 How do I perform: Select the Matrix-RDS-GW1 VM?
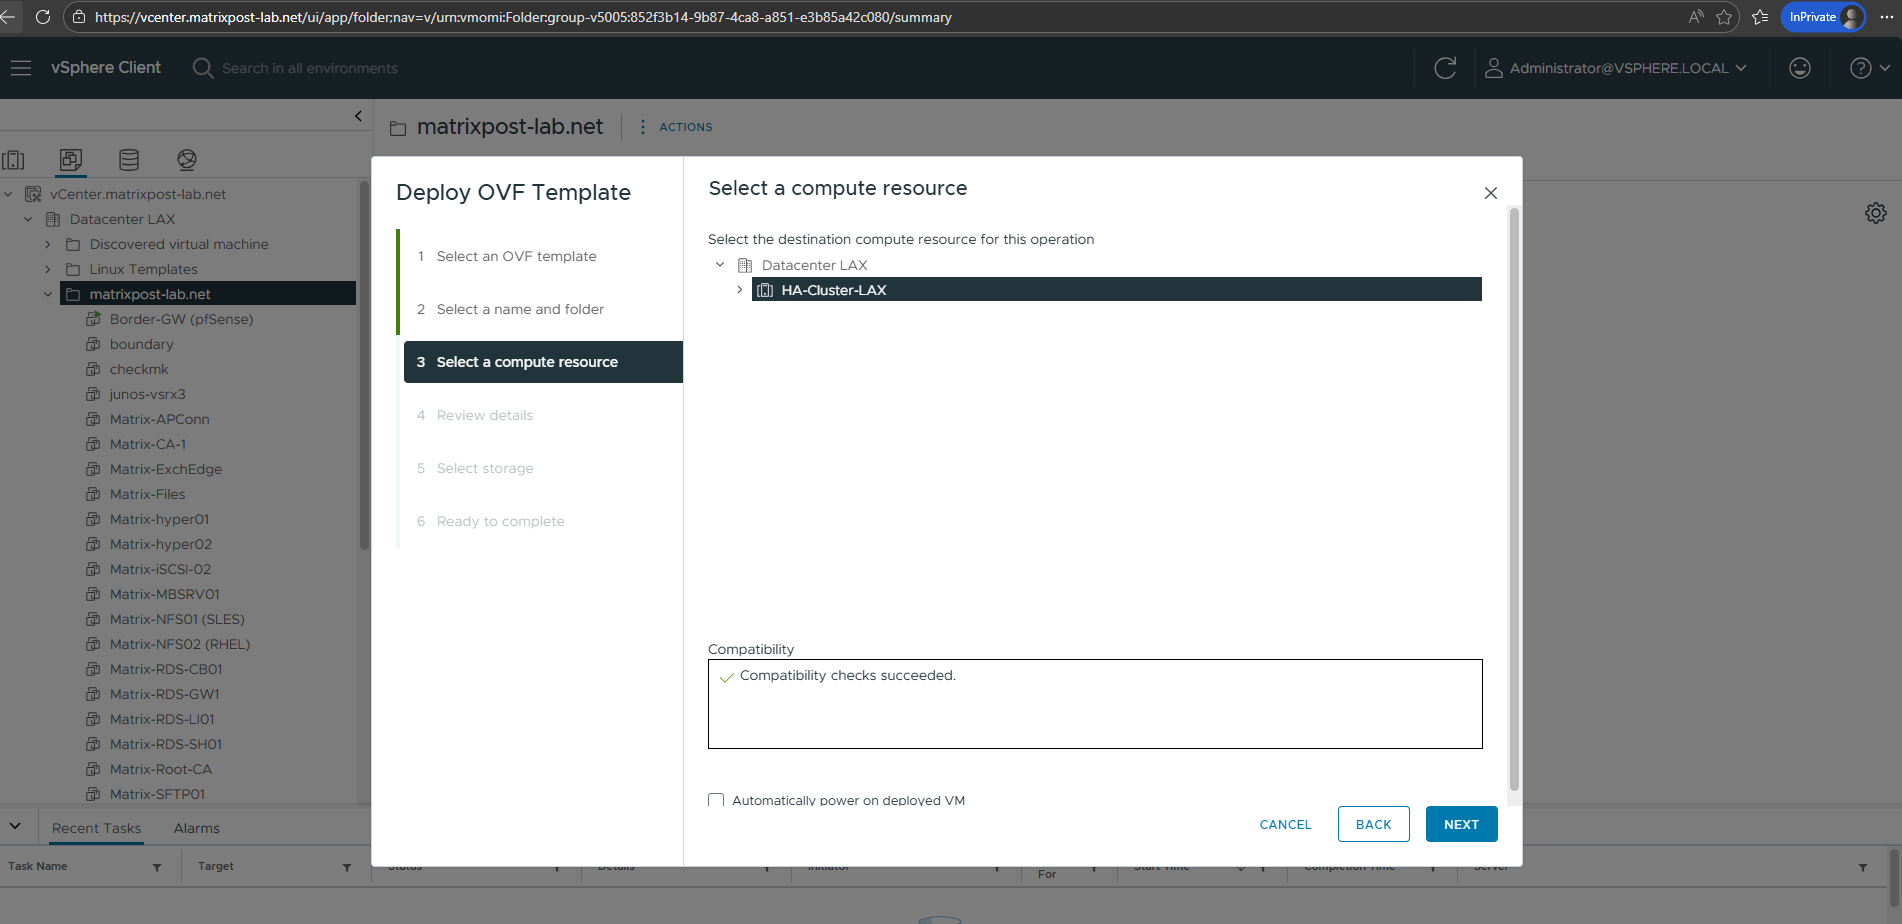point(165,694)
